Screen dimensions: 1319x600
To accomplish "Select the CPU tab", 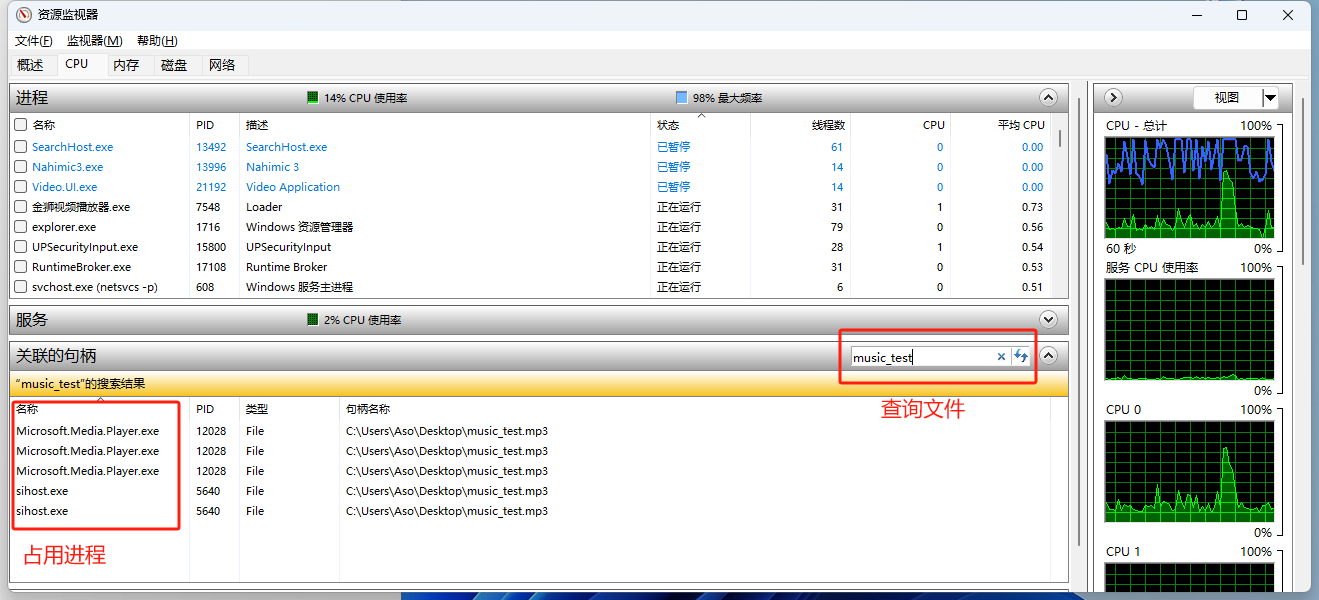I will pos(77,64).
